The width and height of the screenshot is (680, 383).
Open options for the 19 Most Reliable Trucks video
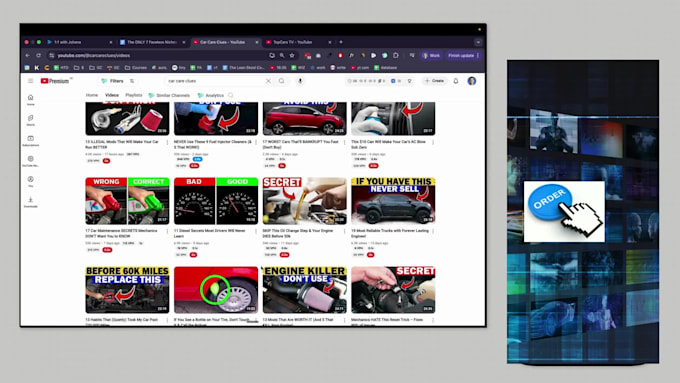[433, 231]
